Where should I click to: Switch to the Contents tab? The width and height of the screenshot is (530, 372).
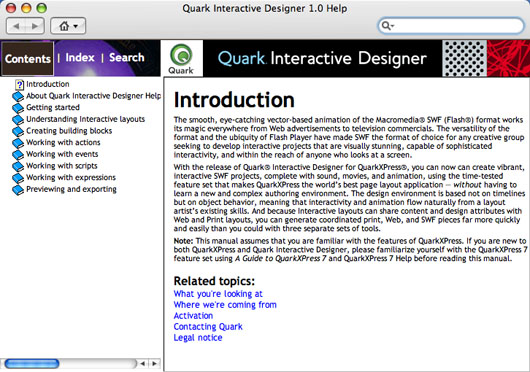[28, 58]
